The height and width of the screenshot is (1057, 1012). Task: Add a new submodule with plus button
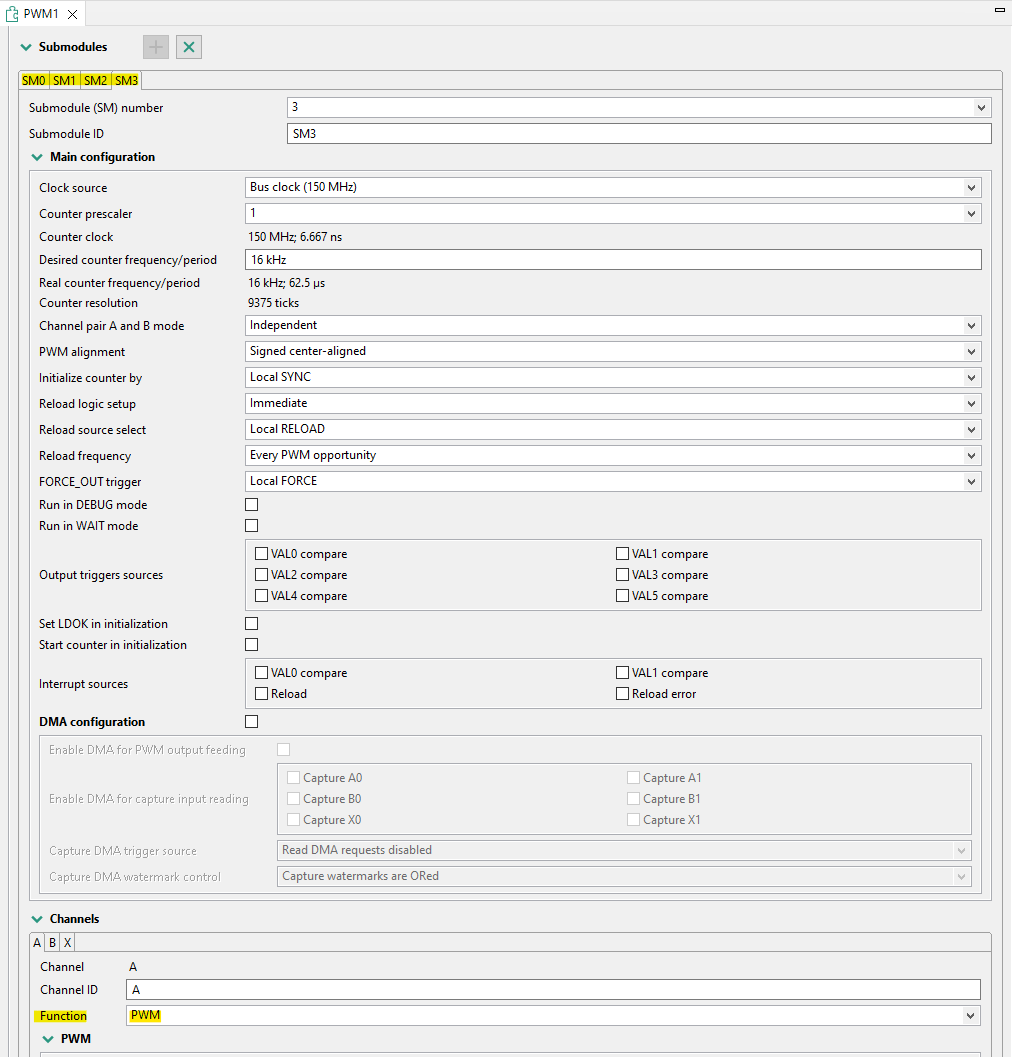tap(156, 47)
